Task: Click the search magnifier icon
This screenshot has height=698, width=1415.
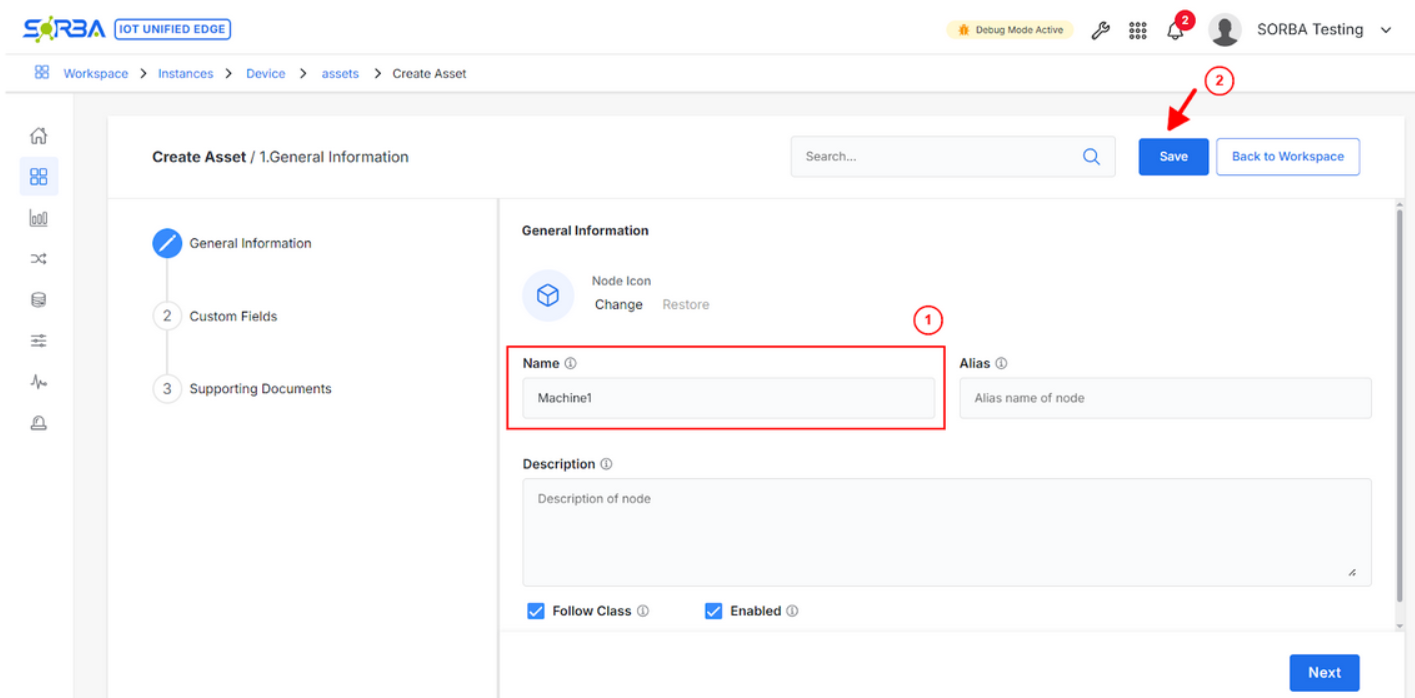Action: 1091,157
